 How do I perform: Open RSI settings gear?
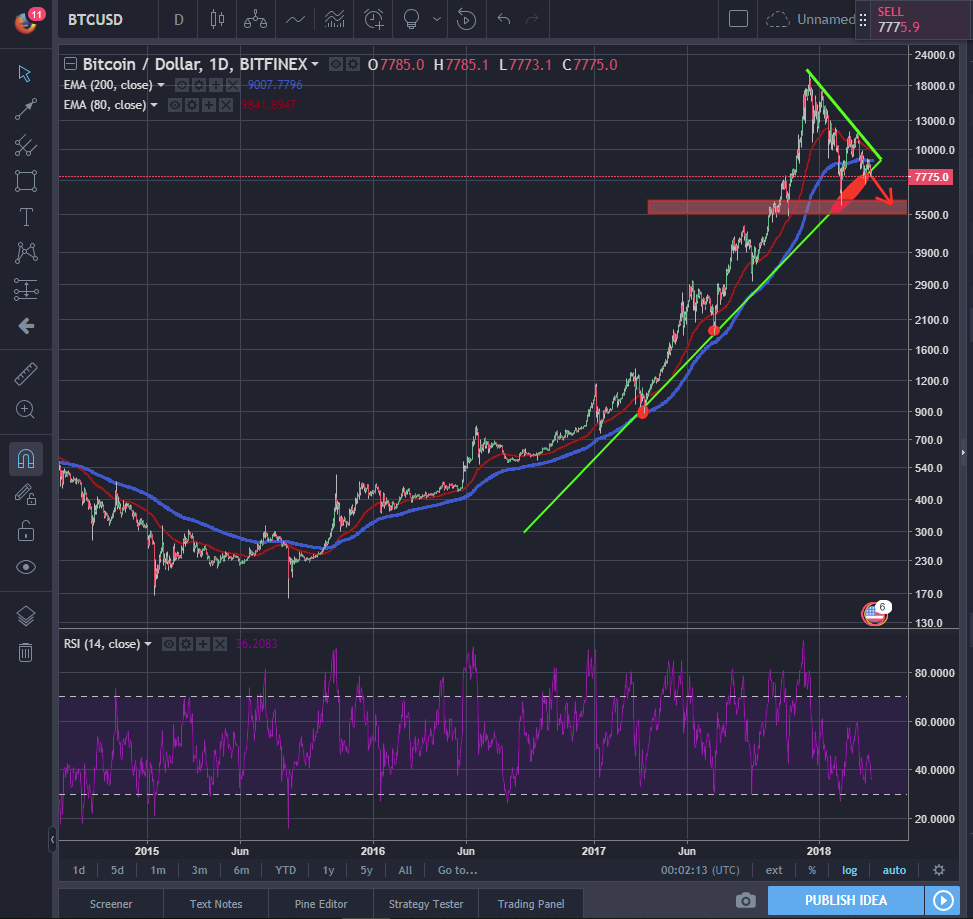pyautogui.click(x=186, y=644)
